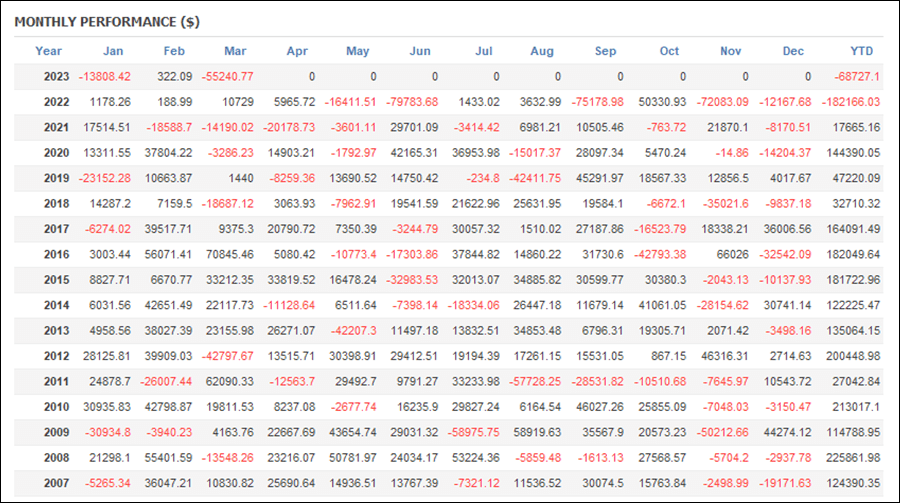Image resolution: width=900 pixels, height=503 pixels.
Task: Click the 2009 July value -58975.75
Action: click(x=474, y=432)
